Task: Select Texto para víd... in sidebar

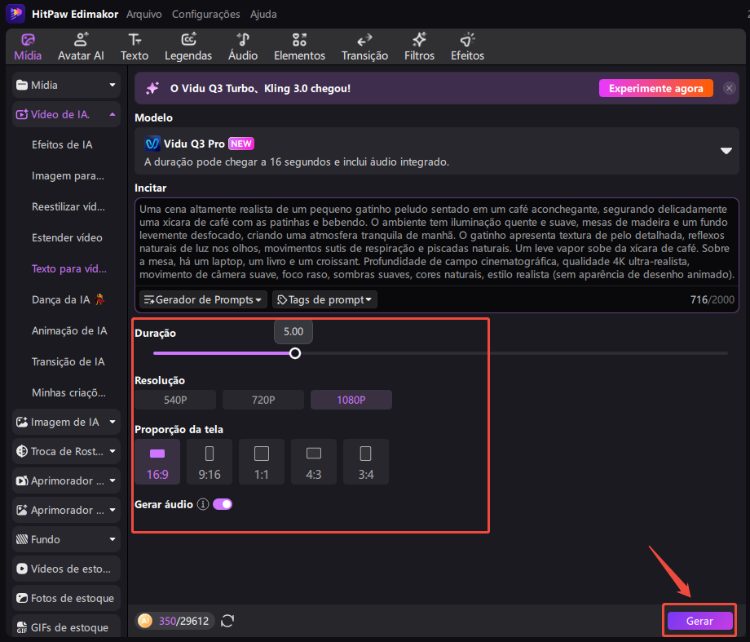Action: pos(69,268)
